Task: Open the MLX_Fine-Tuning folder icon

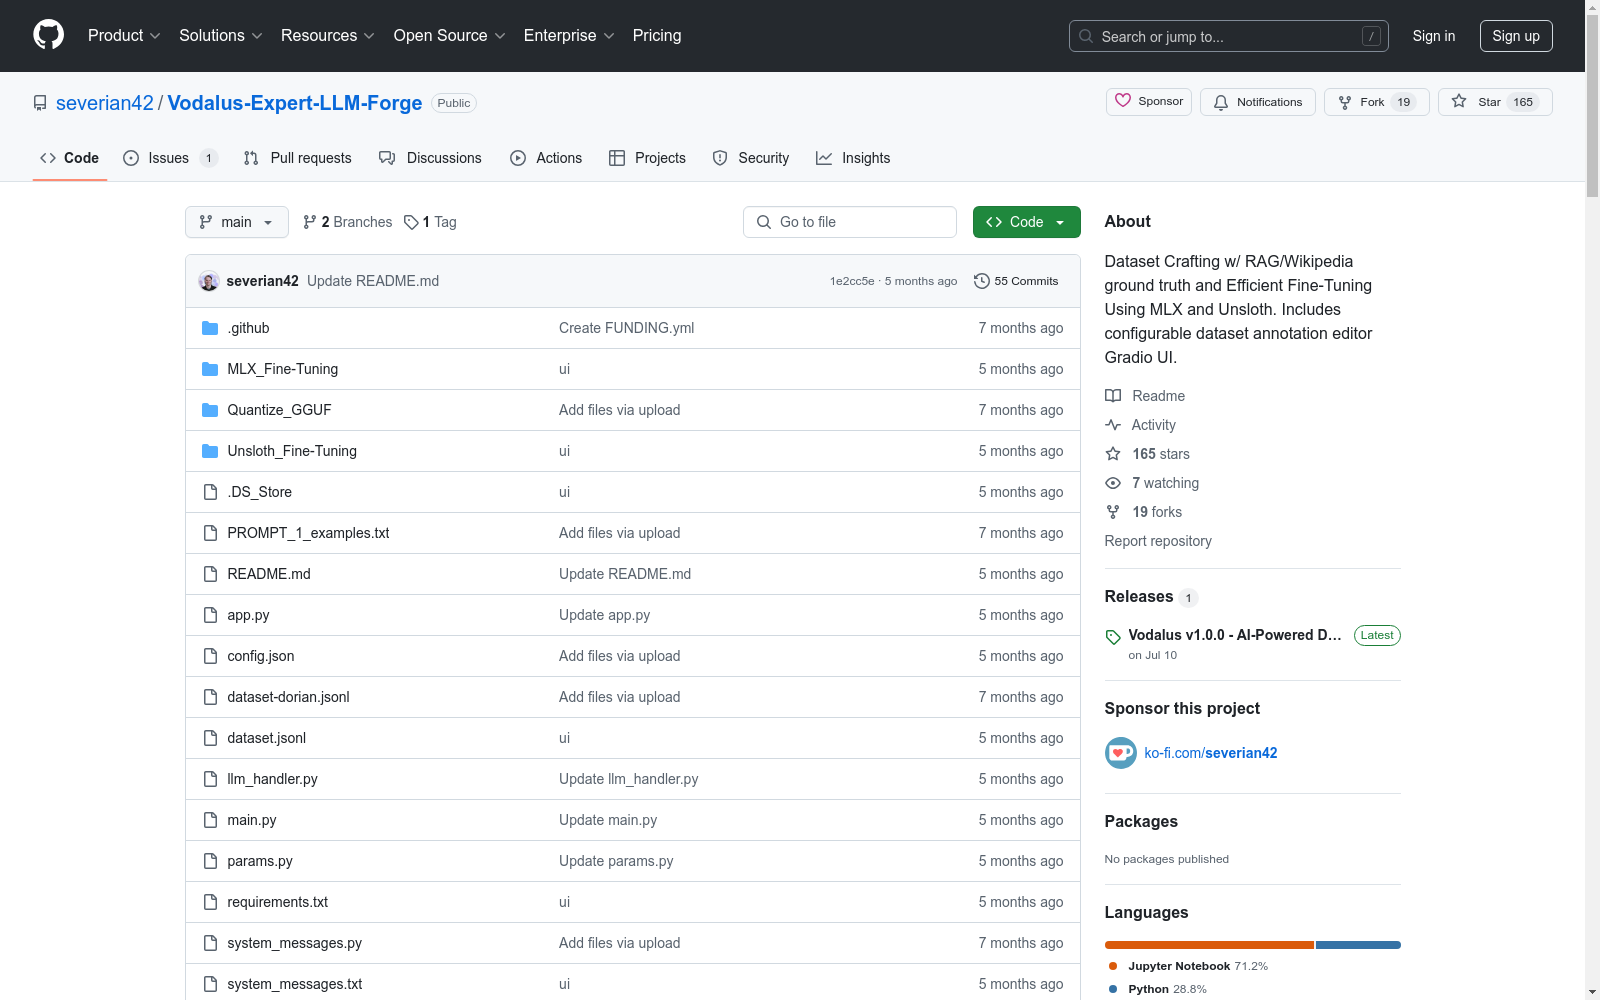Action: 210,369
